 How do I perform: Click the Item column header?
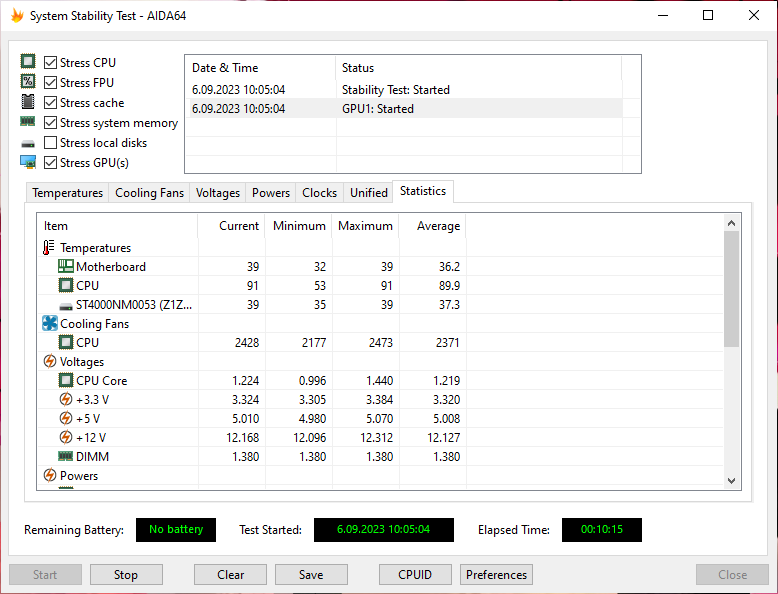click(x=118, y=226)
